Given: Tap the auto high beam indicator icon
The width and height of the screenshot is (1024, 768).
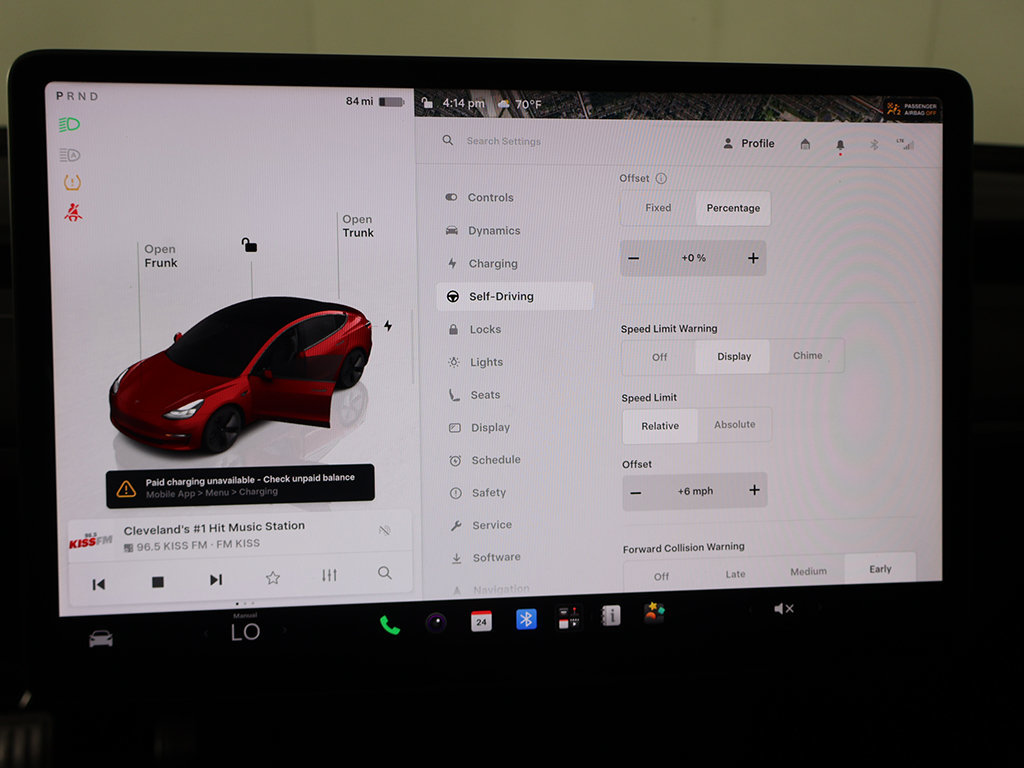Looking at the screenshot, I should (70, 155).
